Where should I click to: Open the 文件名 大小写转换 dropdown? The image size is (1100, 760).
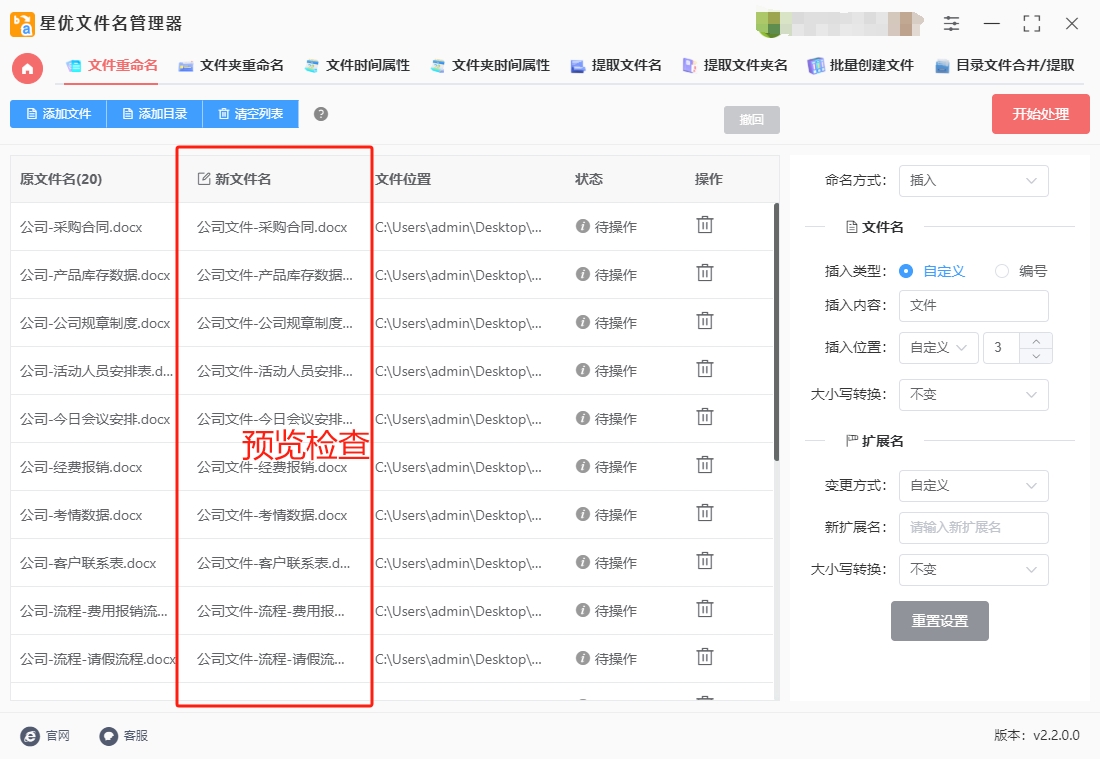pos(973,394)
